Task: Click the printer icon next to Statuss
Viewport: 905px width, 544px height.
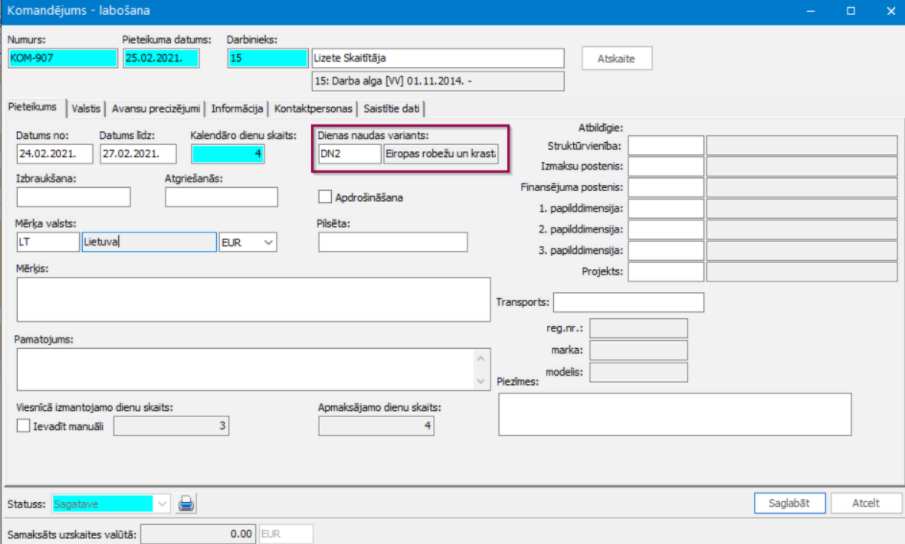Action: click(186, 504)
